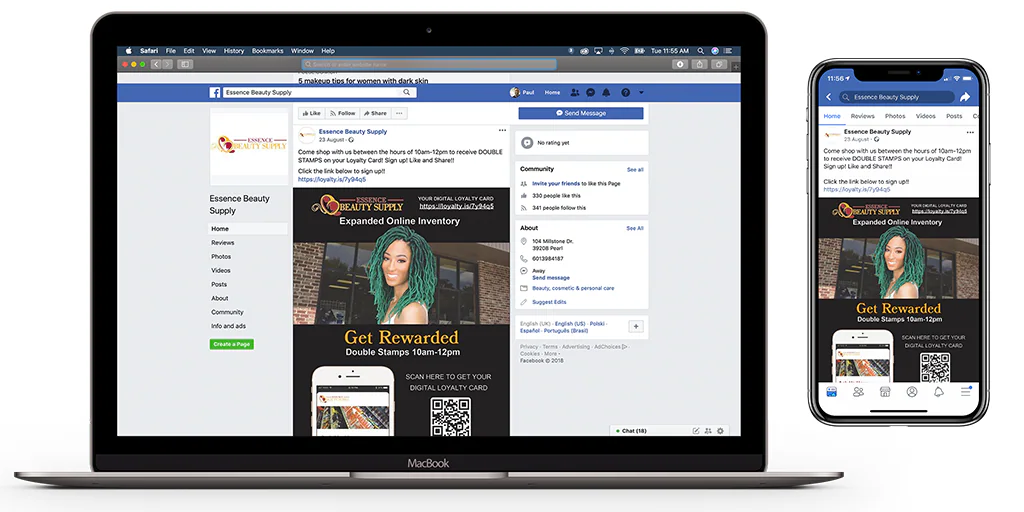This screenshot has height=512, width=1024.
Task: Tap the back arrow on the phone
Action: (829, 97)
